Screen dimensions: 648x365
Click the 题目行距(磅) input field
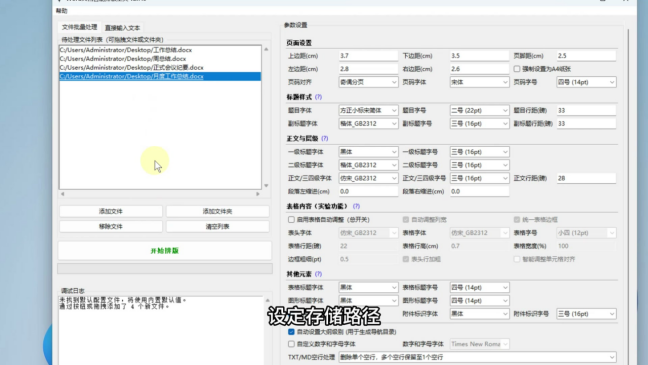586,110
